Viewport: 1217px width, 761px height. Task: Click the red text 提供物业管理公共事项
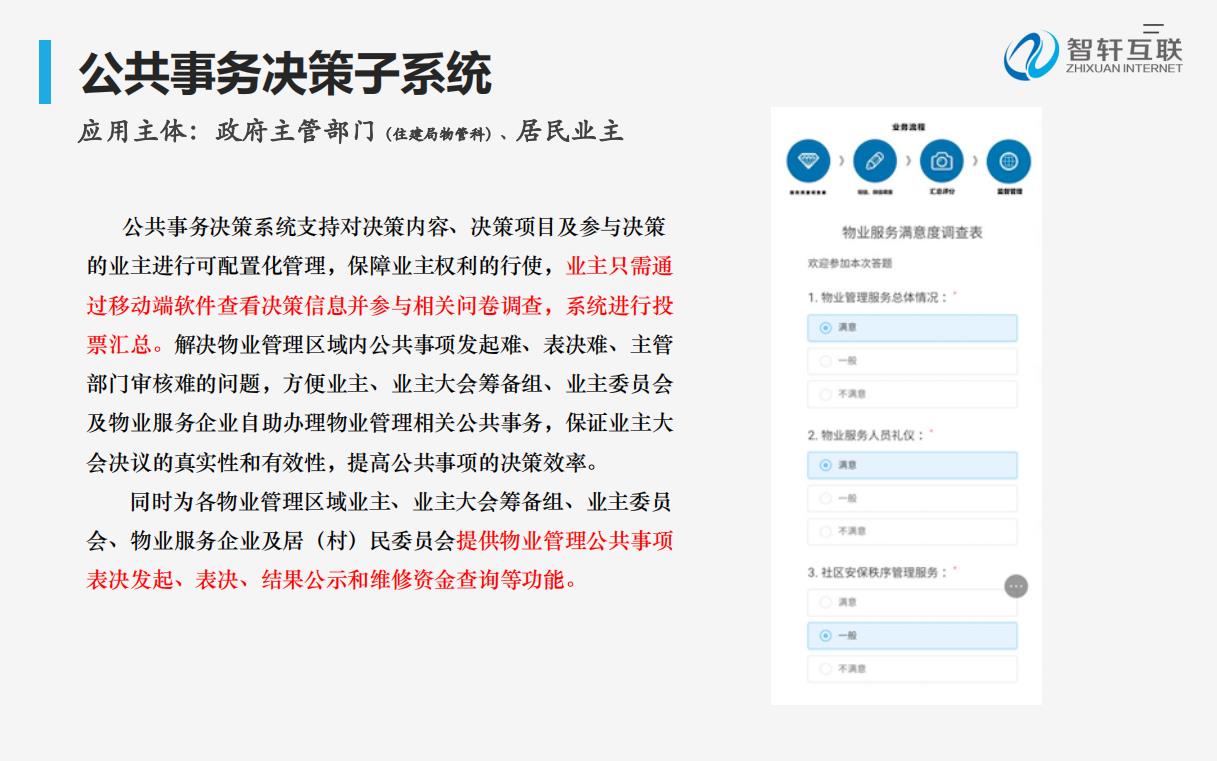564,541
